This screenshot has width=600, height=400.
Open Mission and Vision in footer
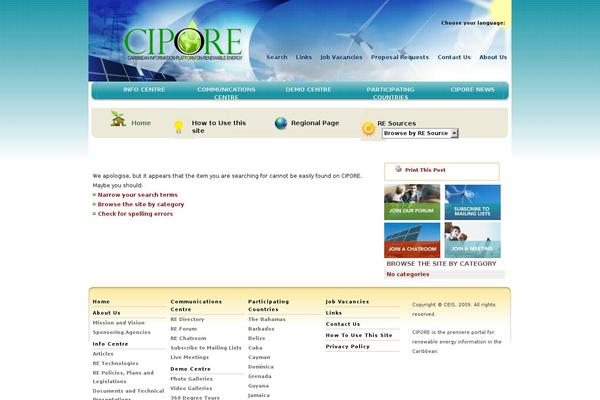(119, 323)
